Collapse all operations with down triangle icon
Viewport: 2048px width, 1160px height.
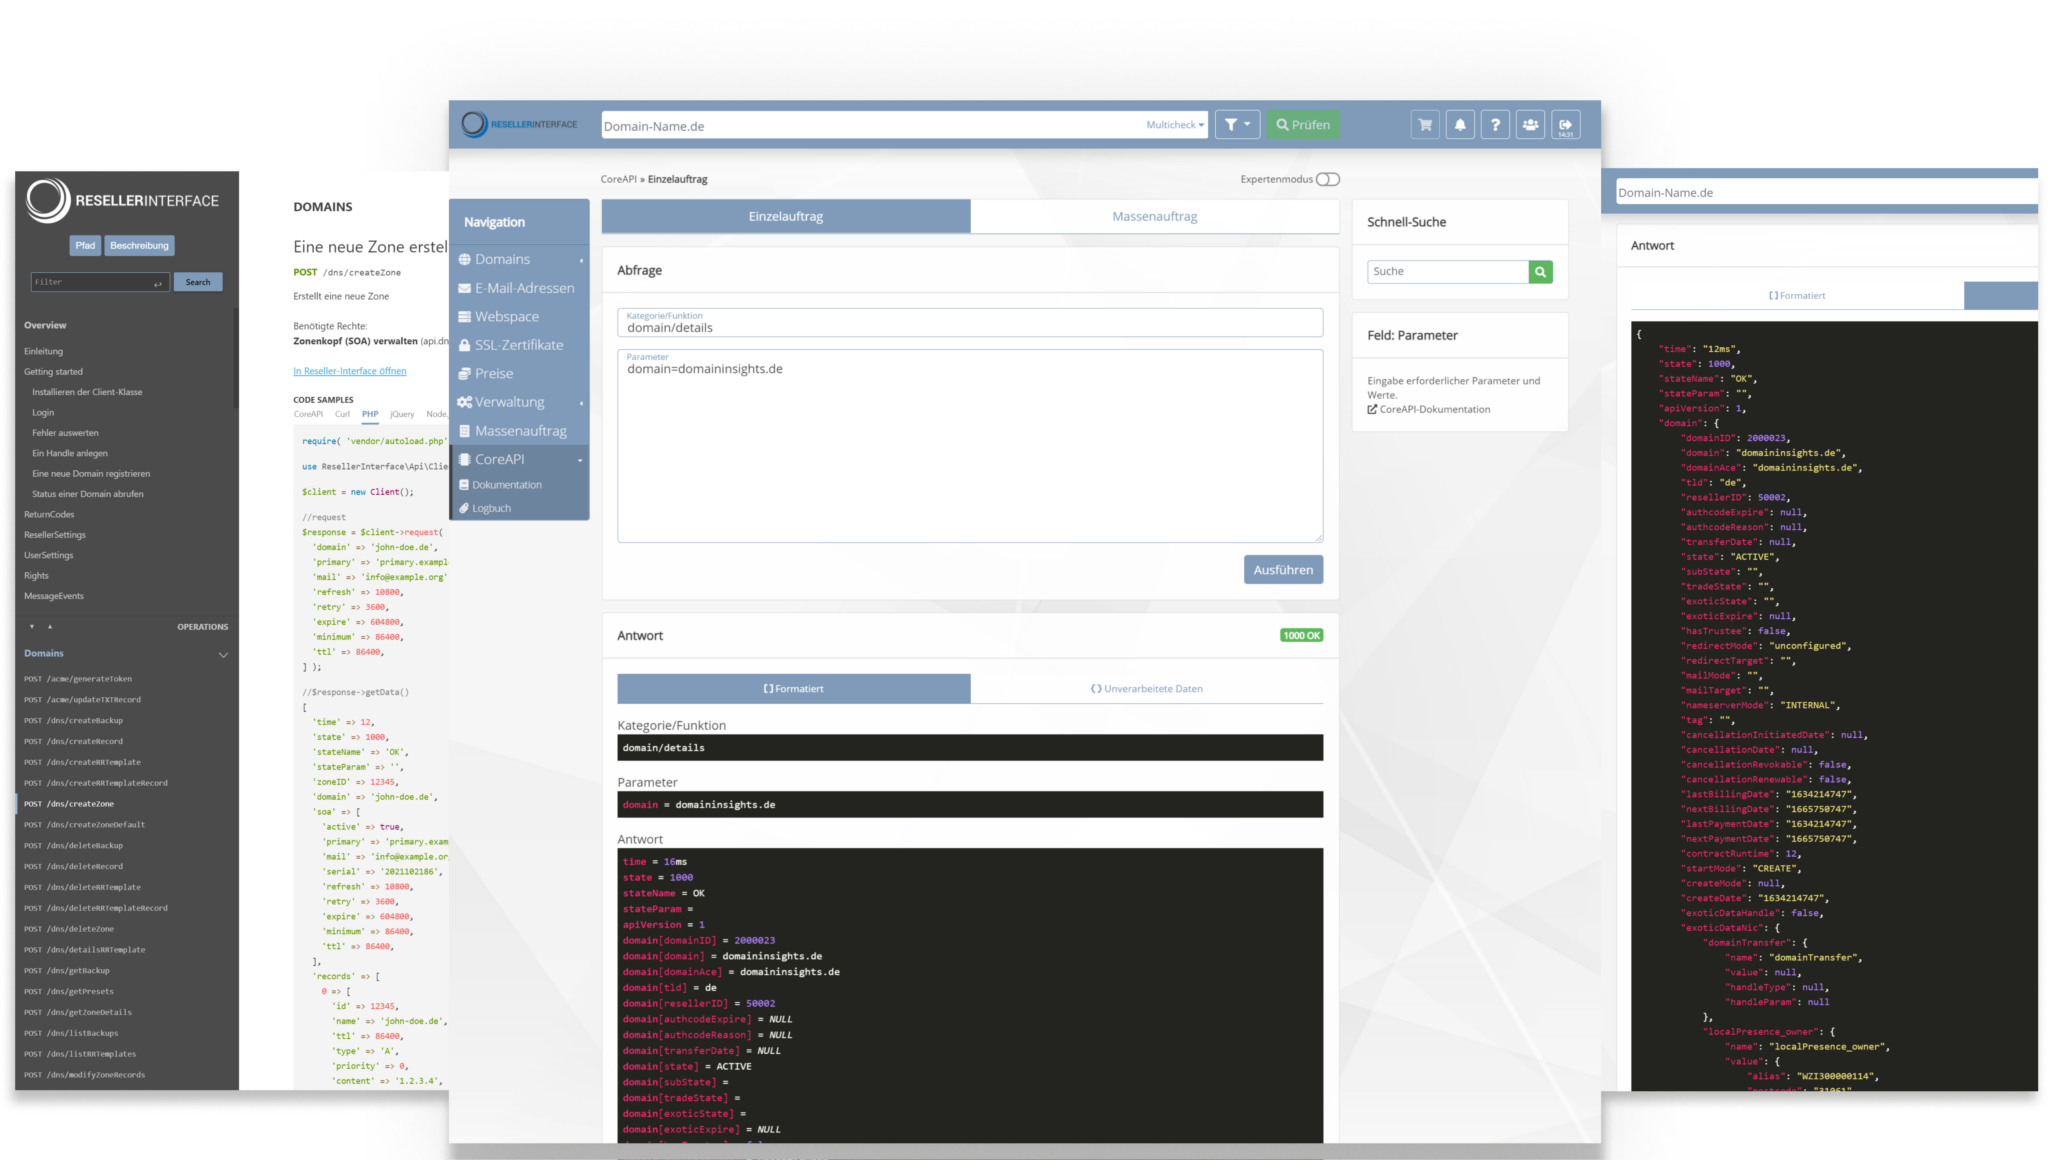[x=32, y=627]
